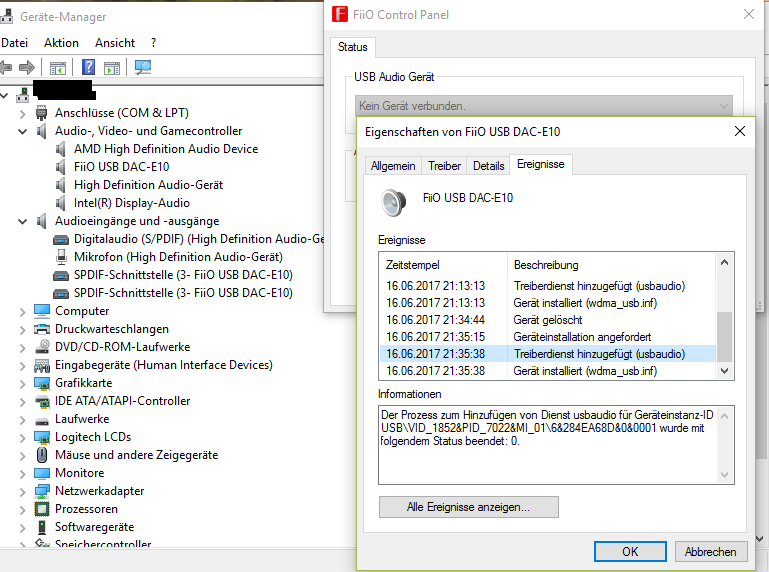769x572 pixels.
Task: Expand the Monitore node
Action: [x=23, y=474]
